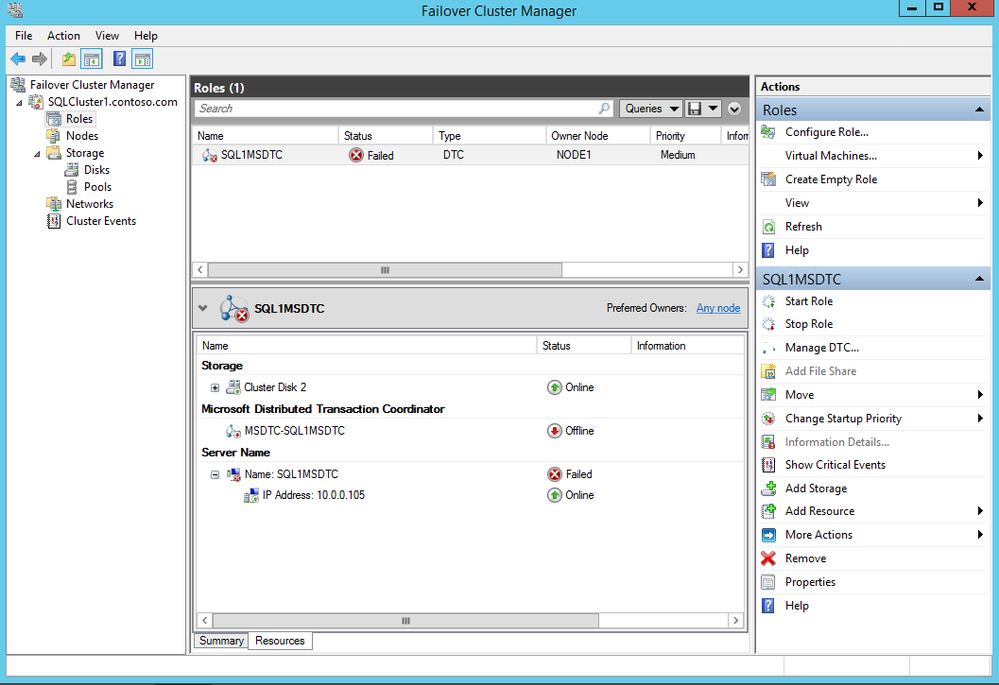Collapse the Roles actions section arrow
Screen dimensions: 999x685
979,110
